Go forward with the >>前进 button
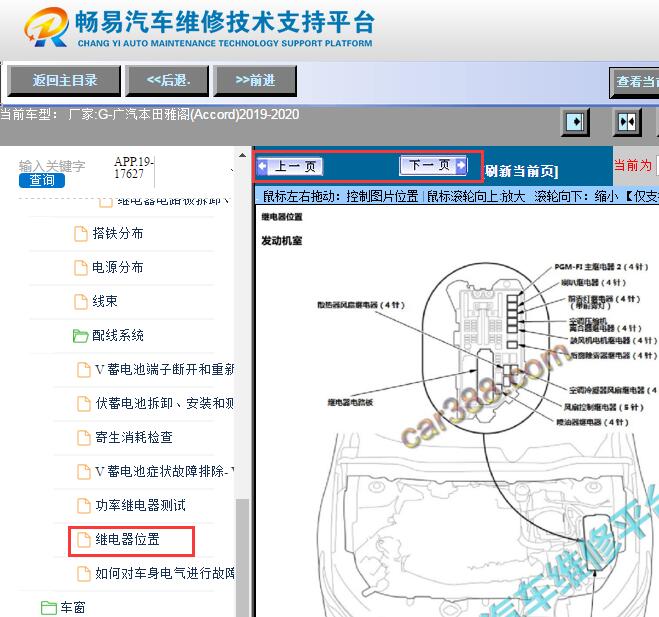The width and height of the screenshot is (659, 617). point(255,81)
